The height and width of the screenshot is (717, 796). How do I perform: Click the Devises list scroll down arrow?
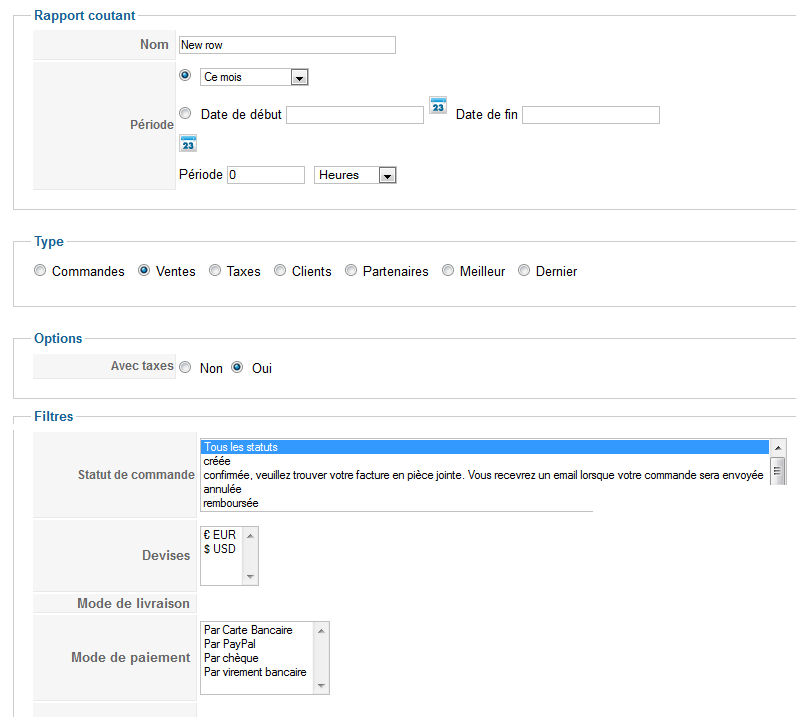tap(250, 577)
